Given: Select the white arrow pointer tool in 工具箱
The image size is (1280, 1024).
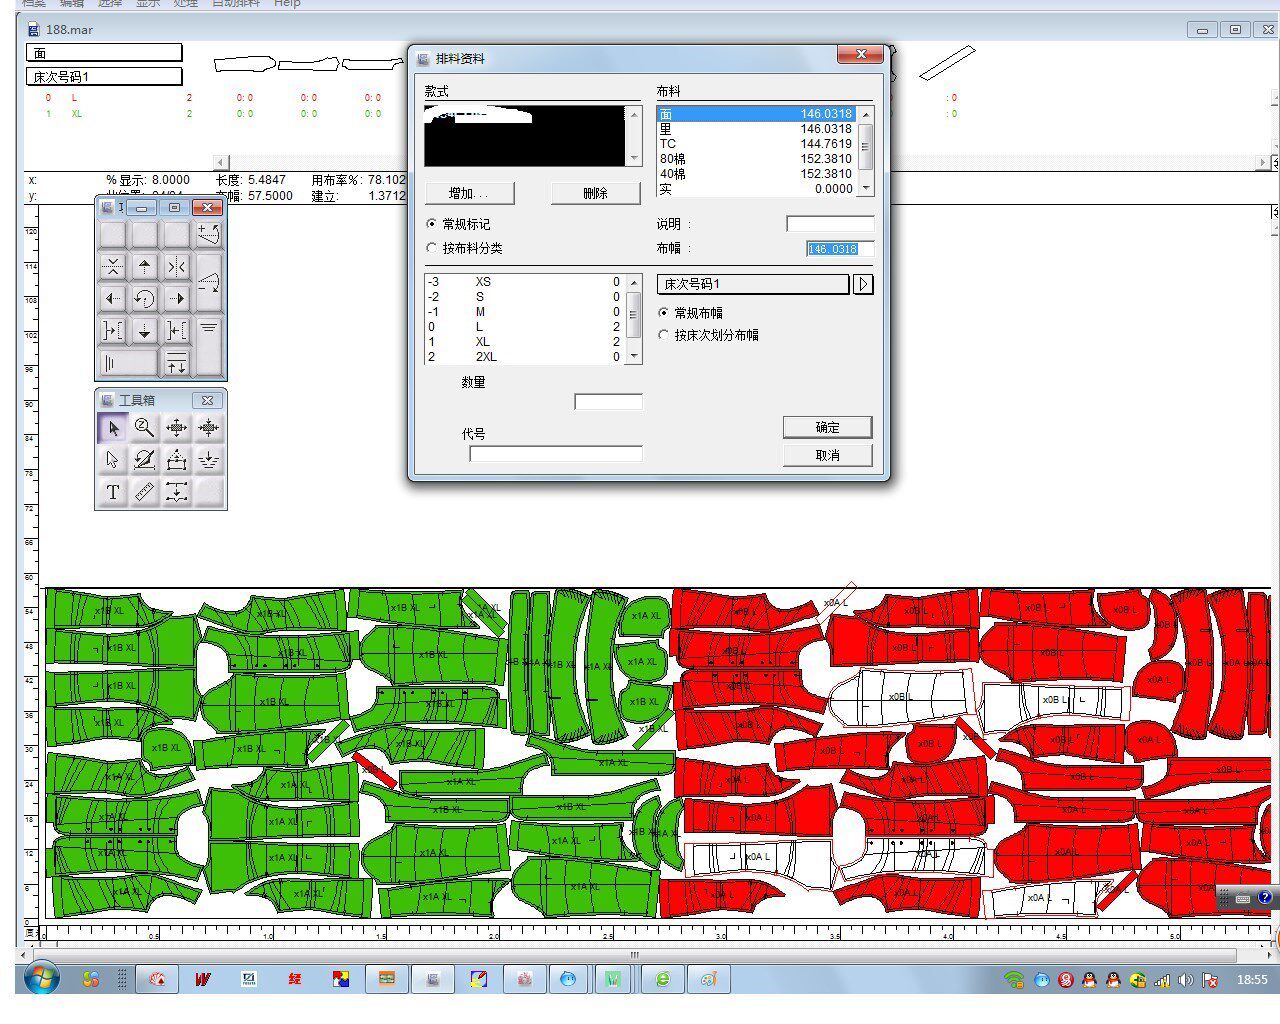Looking at the screenshot, I should [112, 460].
